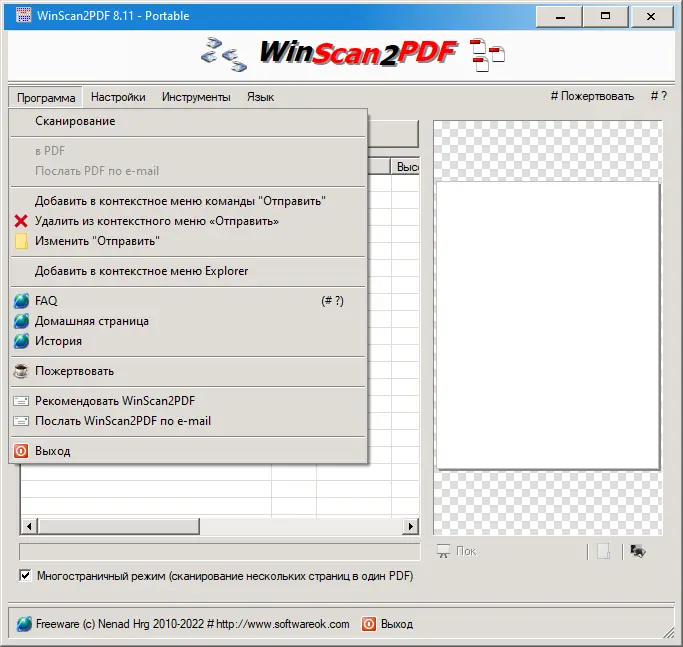Click envelope icon beside Рекомендовать WinScan2PDF
This screenshot has height=647, width=683.
click(21, 401)
